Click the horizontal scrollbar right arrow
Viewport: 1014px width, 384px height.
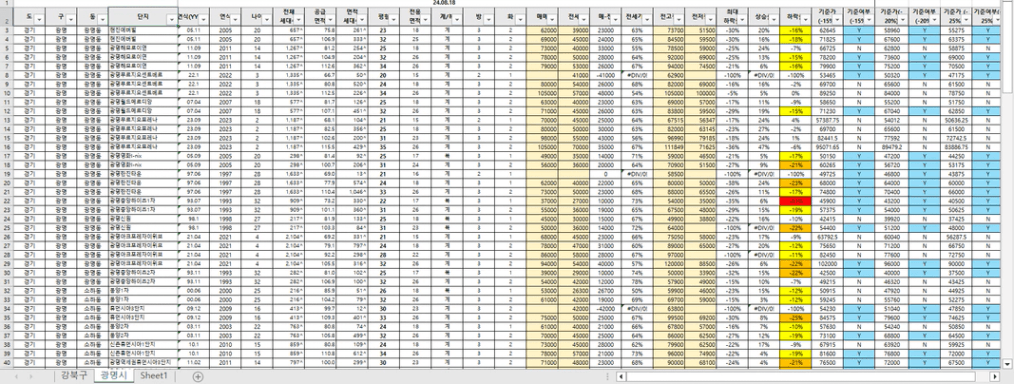click(995, 376)
